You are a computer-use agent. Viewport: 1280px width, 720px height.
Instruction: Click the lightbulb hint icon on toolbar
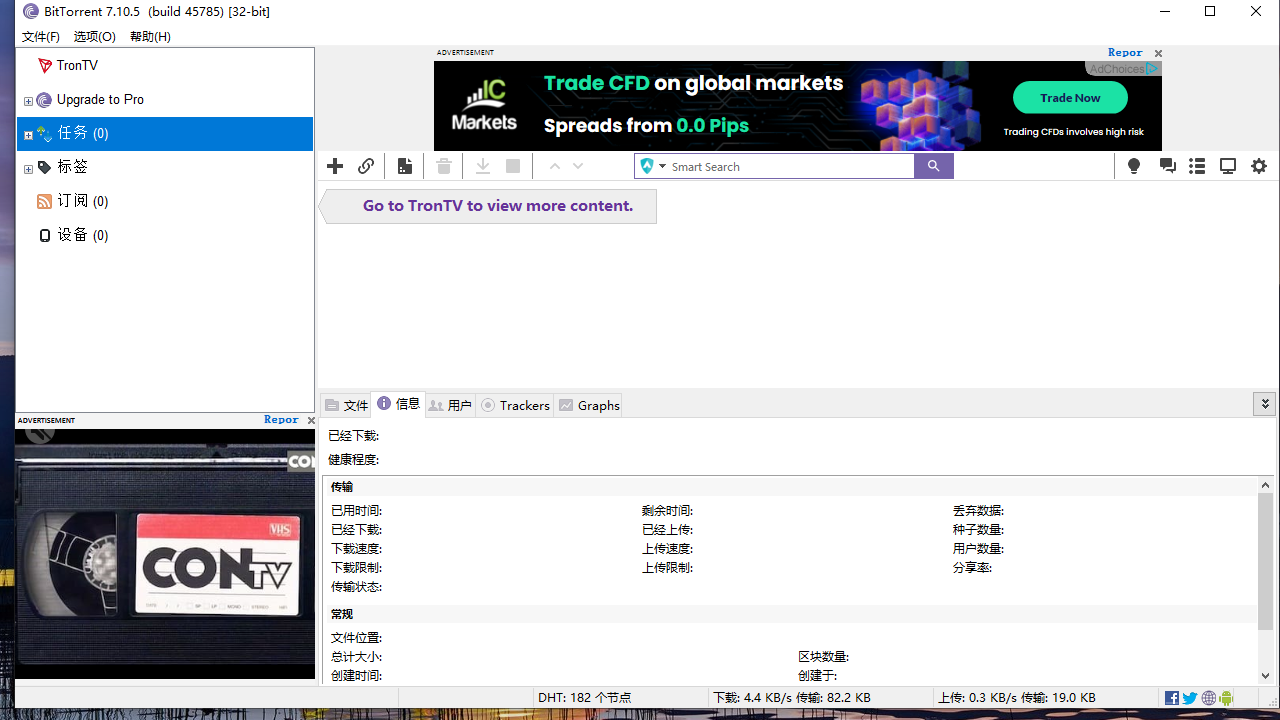click(x=1133, y=166)
